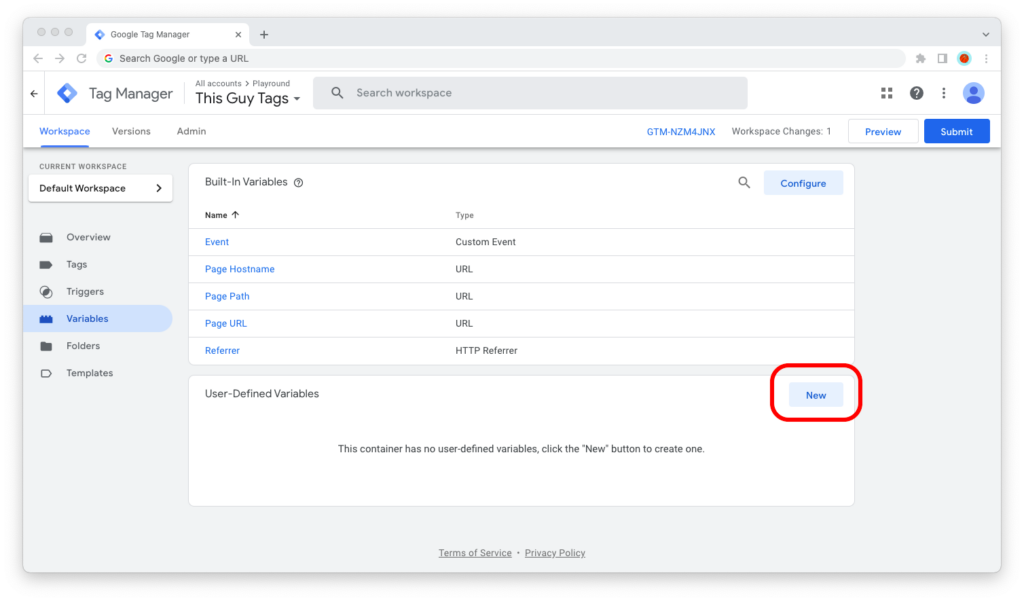Image resolution: width=1024 pixels, height=601 pixels.
Task: Open the browser extensions puzzle icon
Action: click(920, 59)
